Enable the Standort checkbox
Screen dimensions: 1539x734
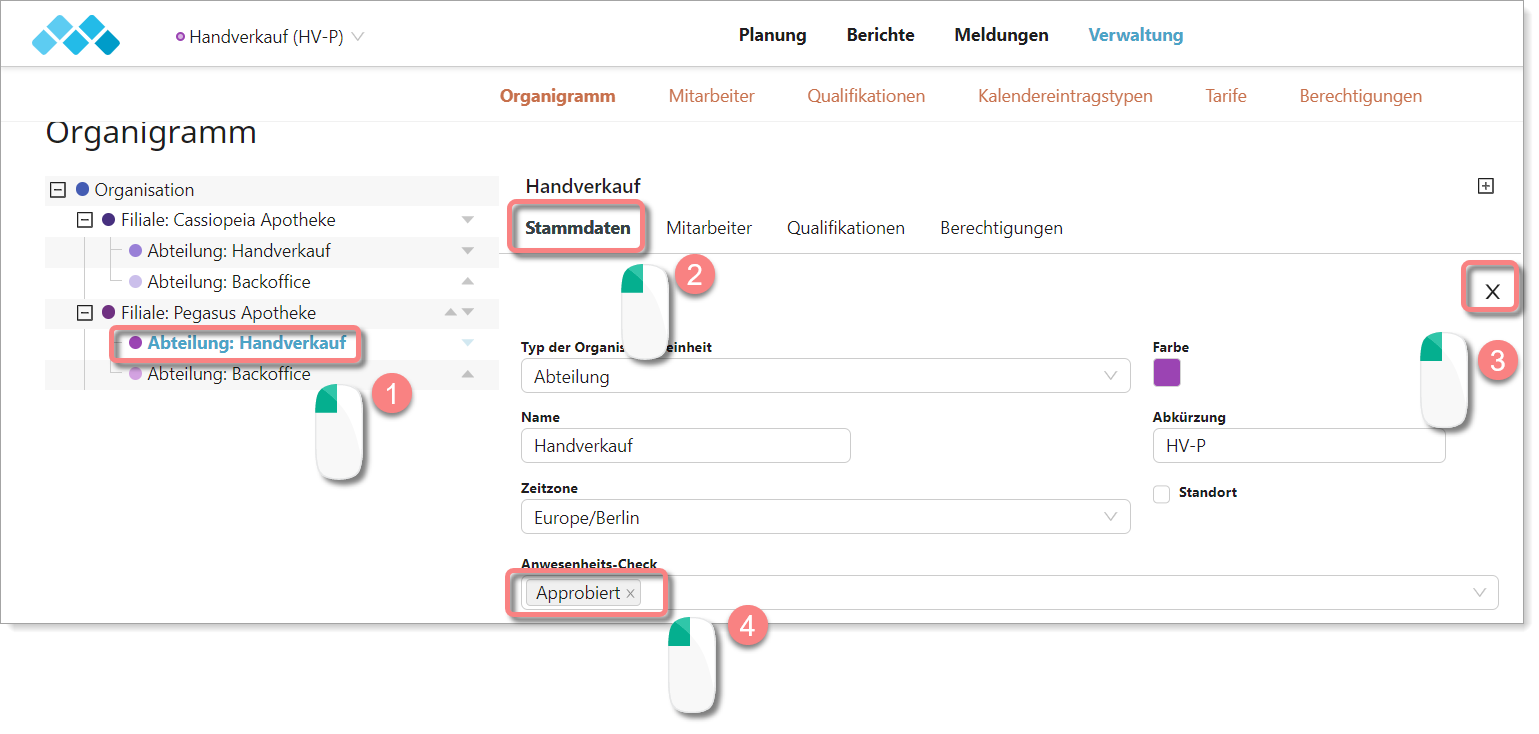pos(1161,494)
